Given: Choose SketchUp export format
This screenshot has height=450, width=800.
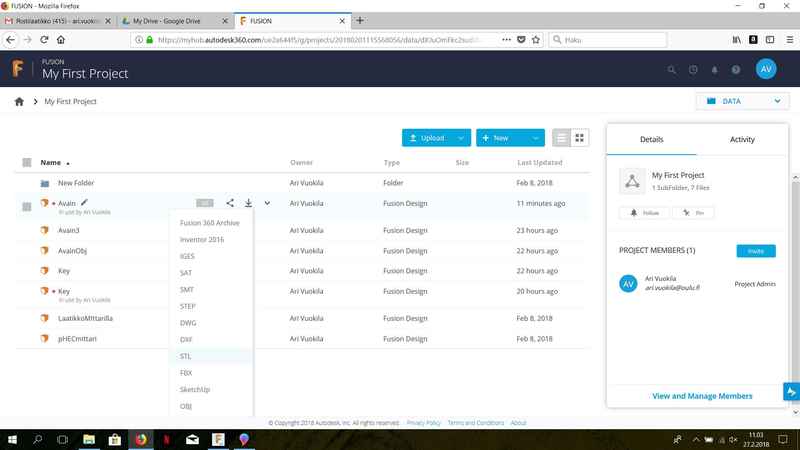Looking at the screenshot, I should 195,389.
